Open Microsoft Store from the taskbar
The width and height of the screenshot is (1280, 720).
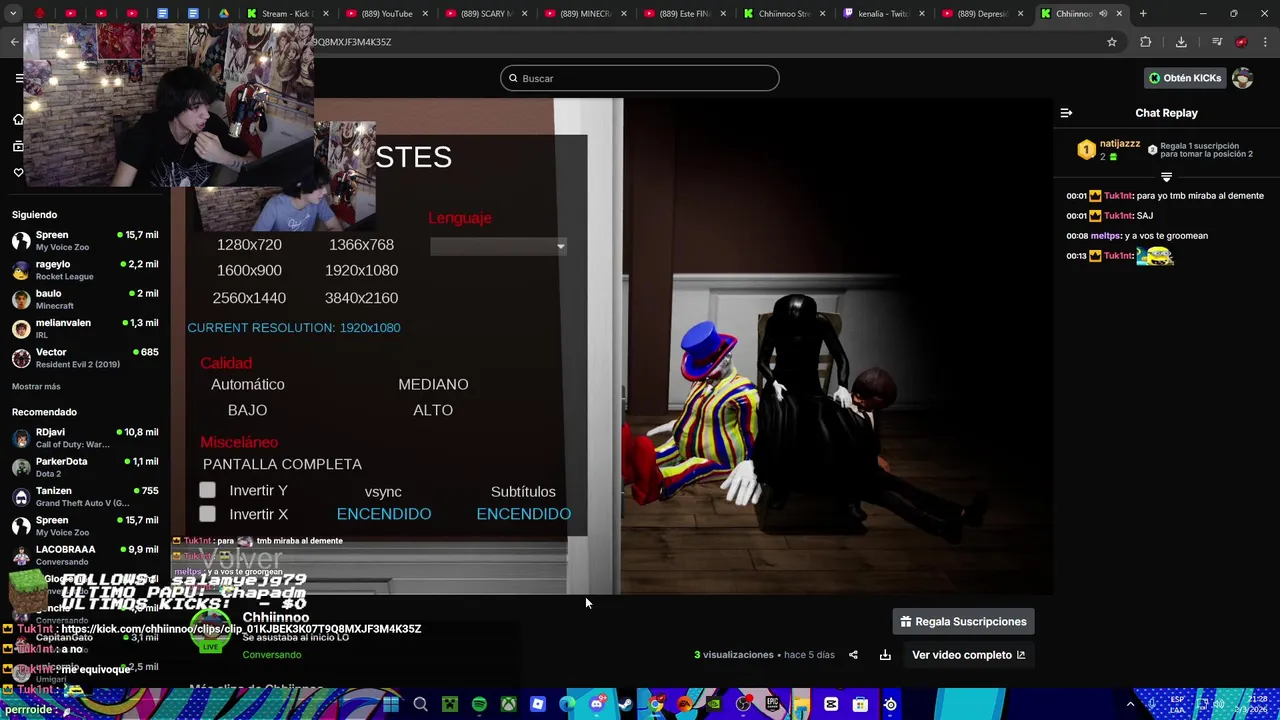tap(860, 705)
